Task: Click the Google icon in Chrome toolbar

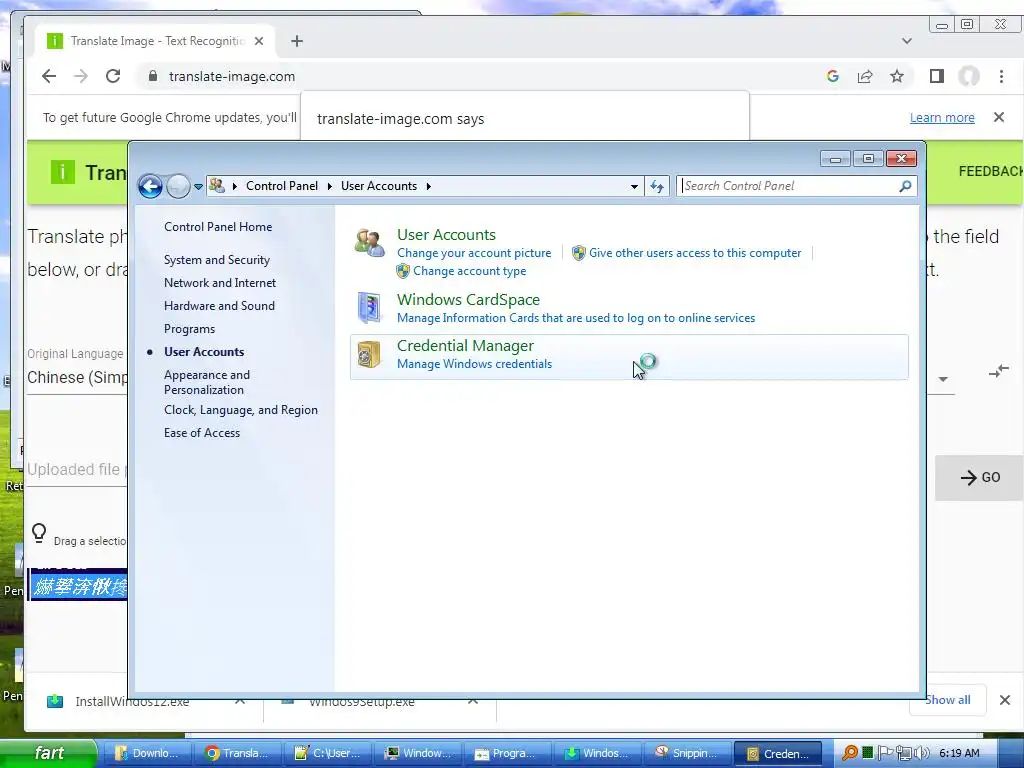Action: (833, 76)
